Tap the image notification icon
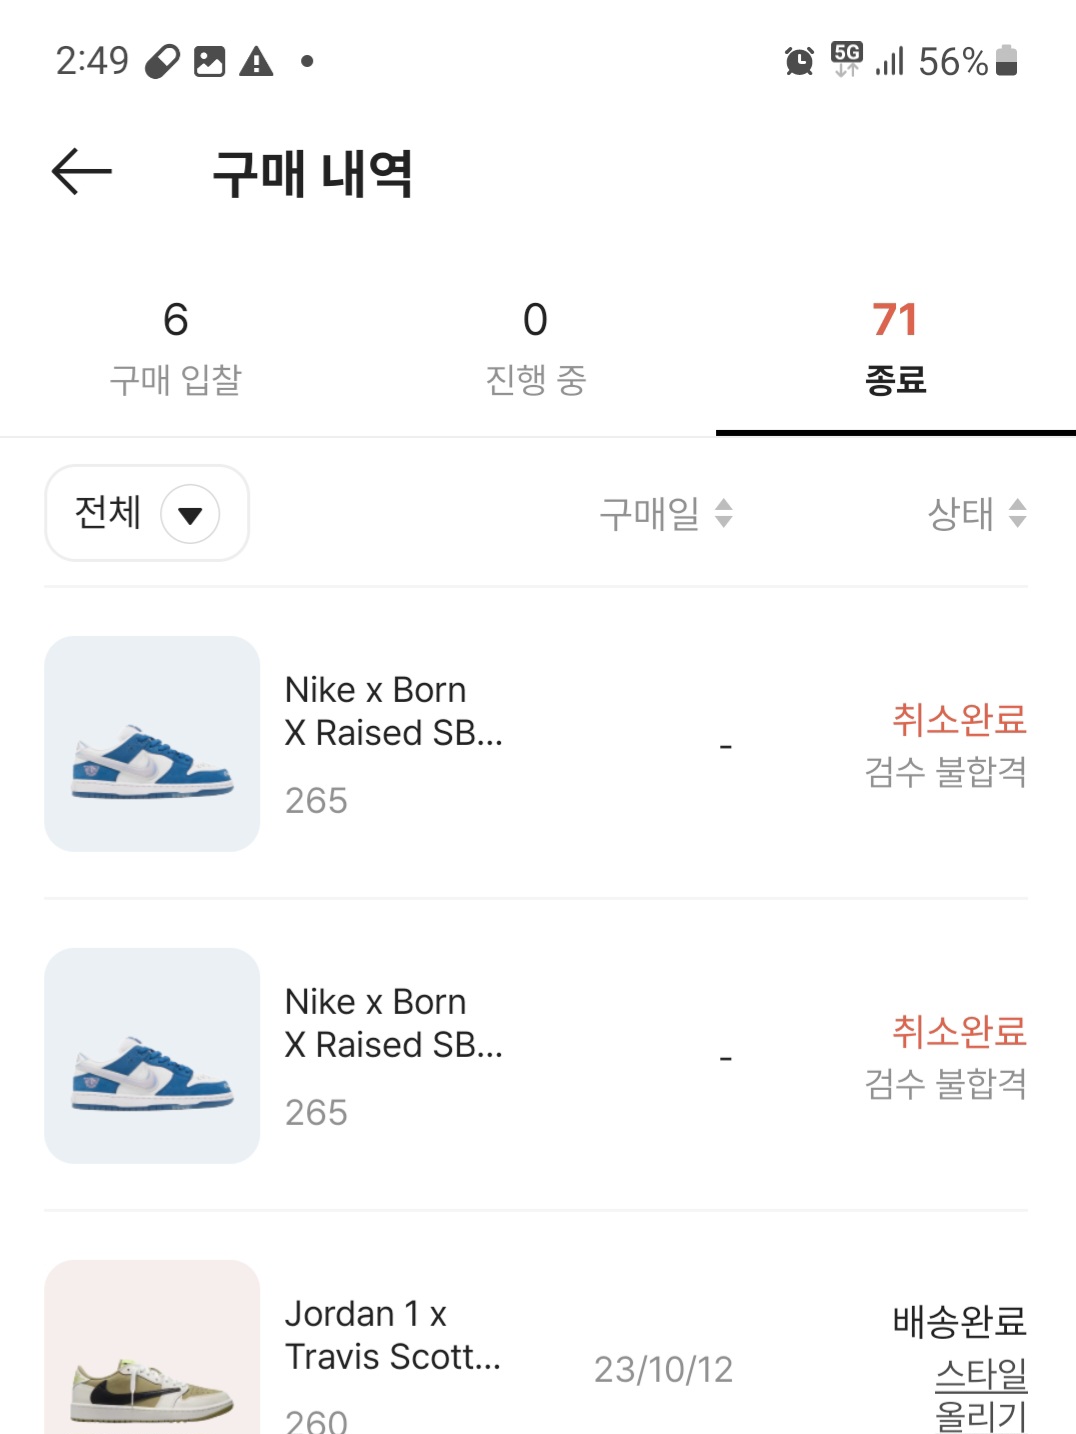Screen dimensions: 1076x1434 (209, 62)
